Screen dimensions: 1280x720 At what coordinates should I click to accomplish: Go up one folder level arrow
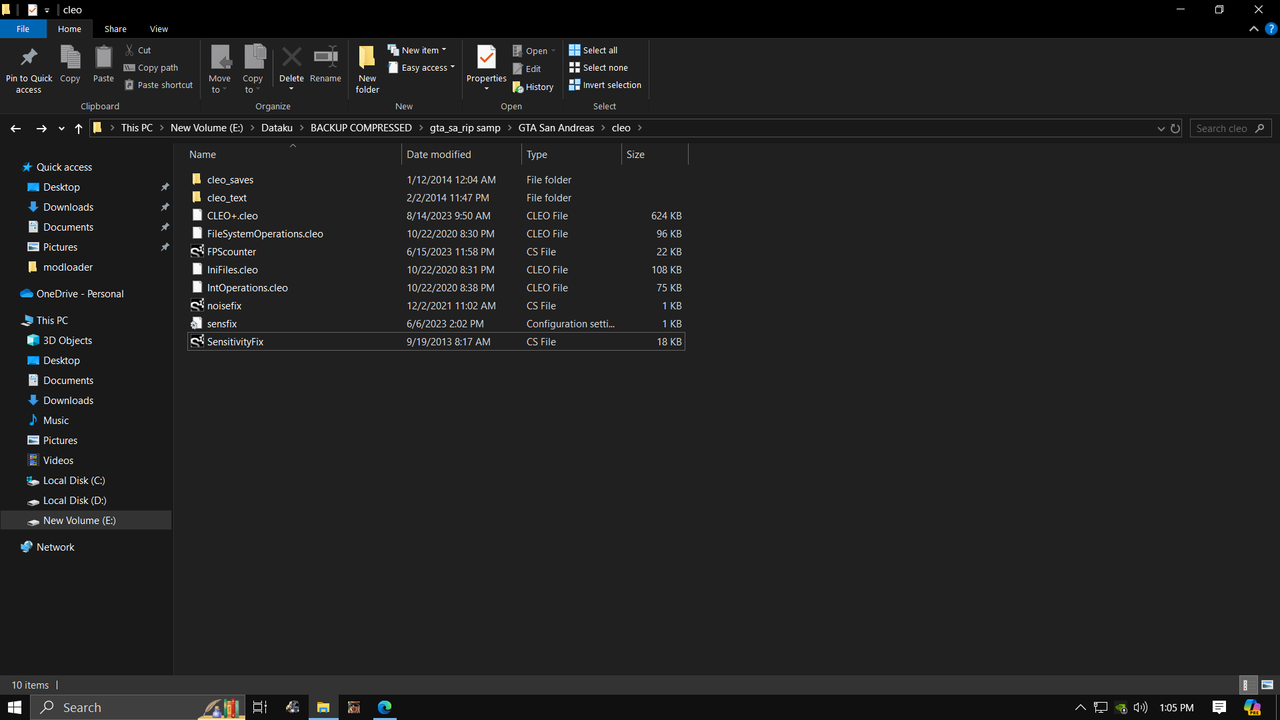[x=79, y=128]
